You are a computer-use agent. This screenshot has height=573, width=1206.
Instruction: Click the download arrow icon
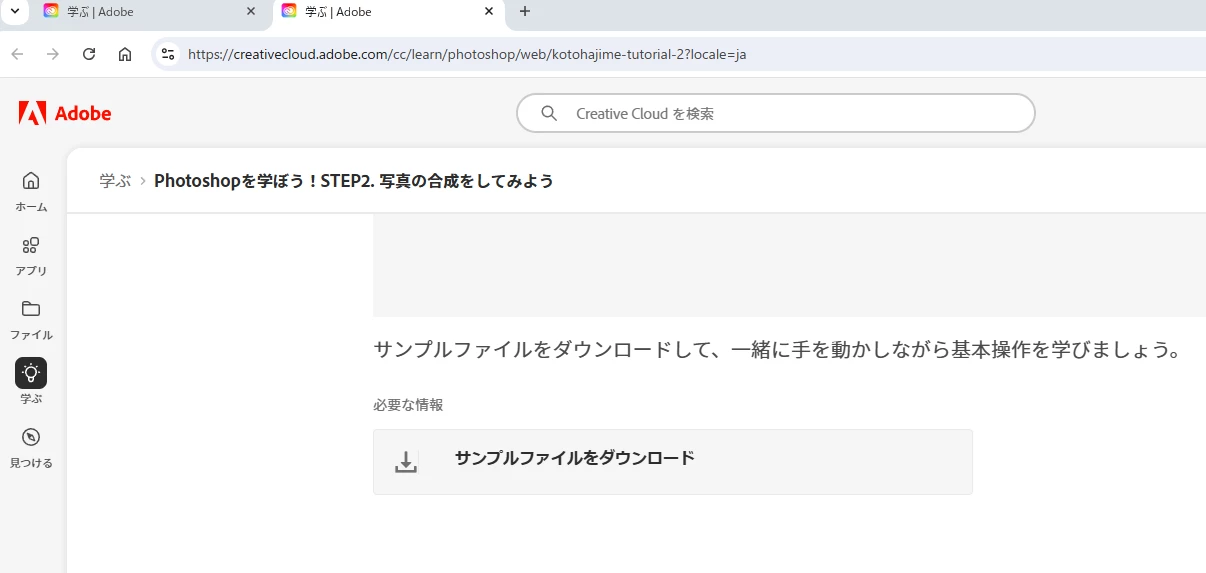click(406, 462)
